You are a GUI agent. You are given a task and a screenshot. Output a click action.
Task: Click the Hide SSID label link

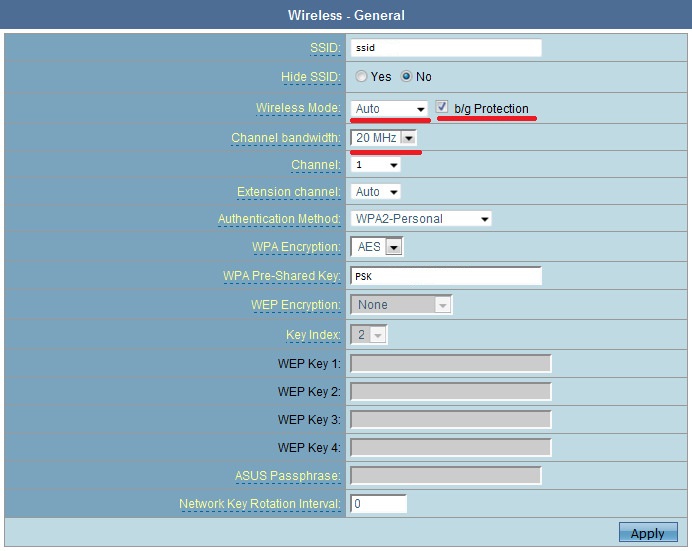[x=310, y=77]
